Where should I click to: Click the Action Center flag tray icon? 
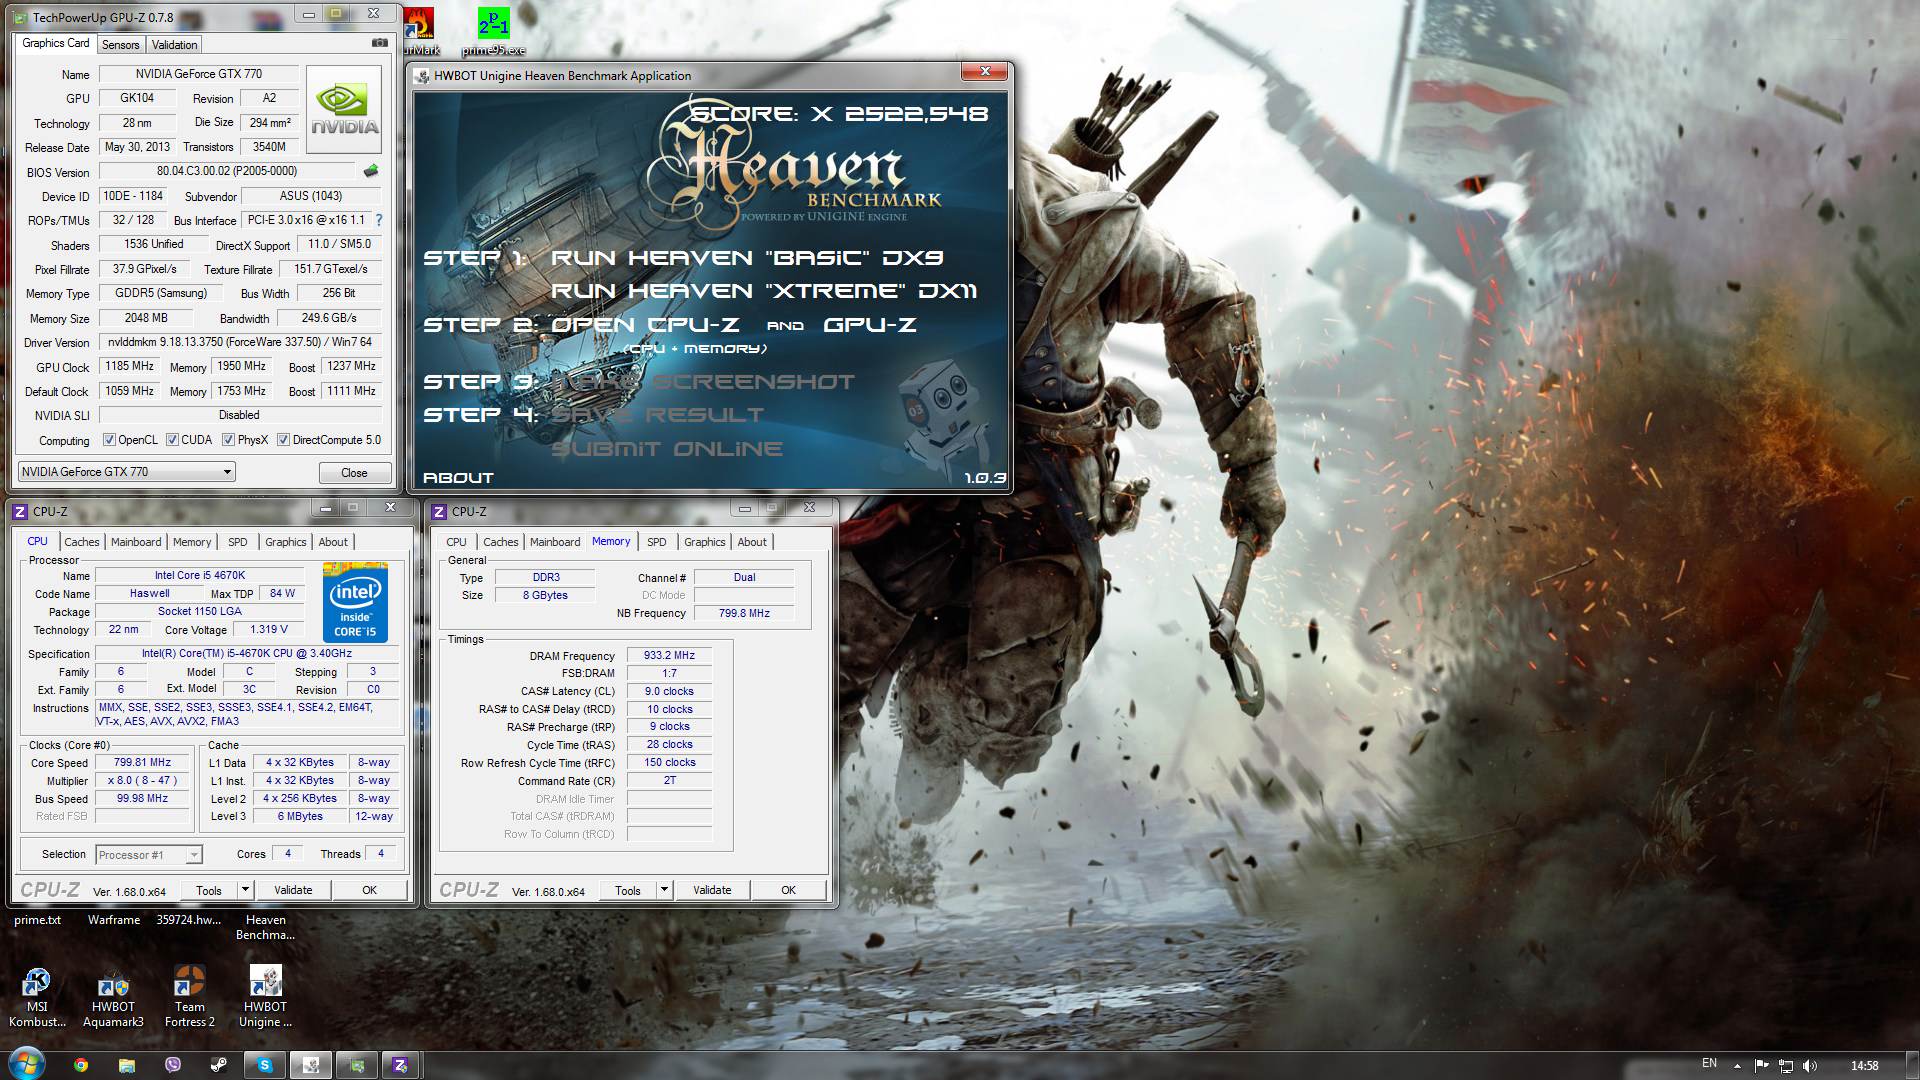tap(1762, 1066)
